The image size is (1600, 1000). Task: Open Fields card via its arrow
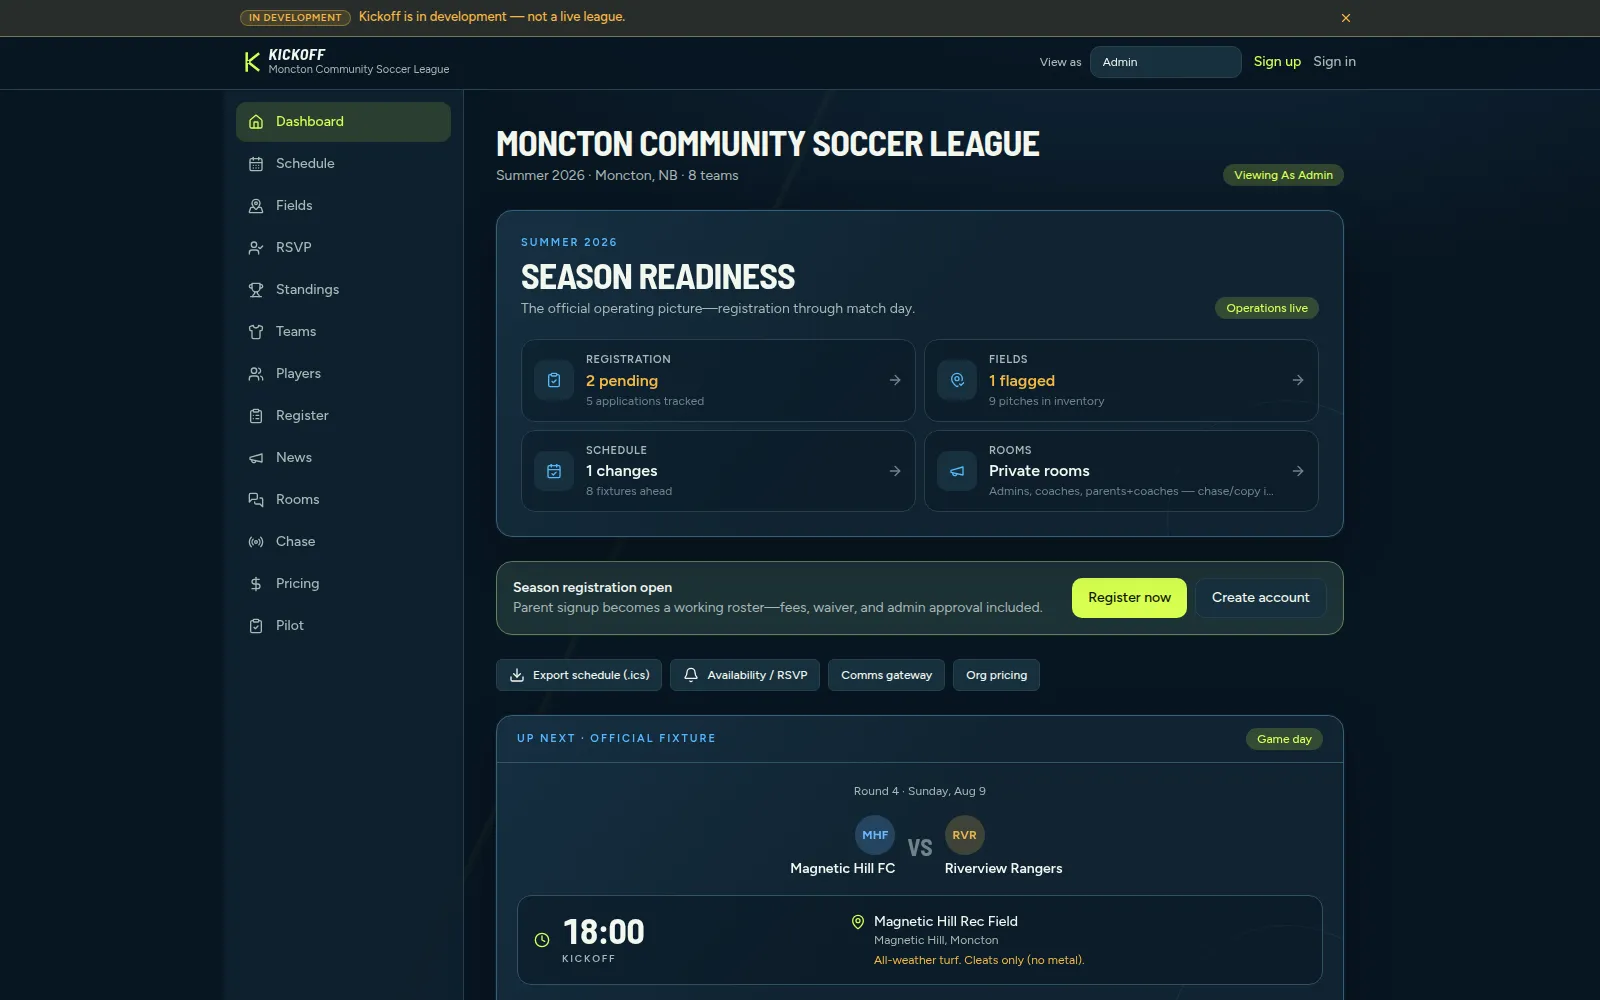click(1298, 380)
